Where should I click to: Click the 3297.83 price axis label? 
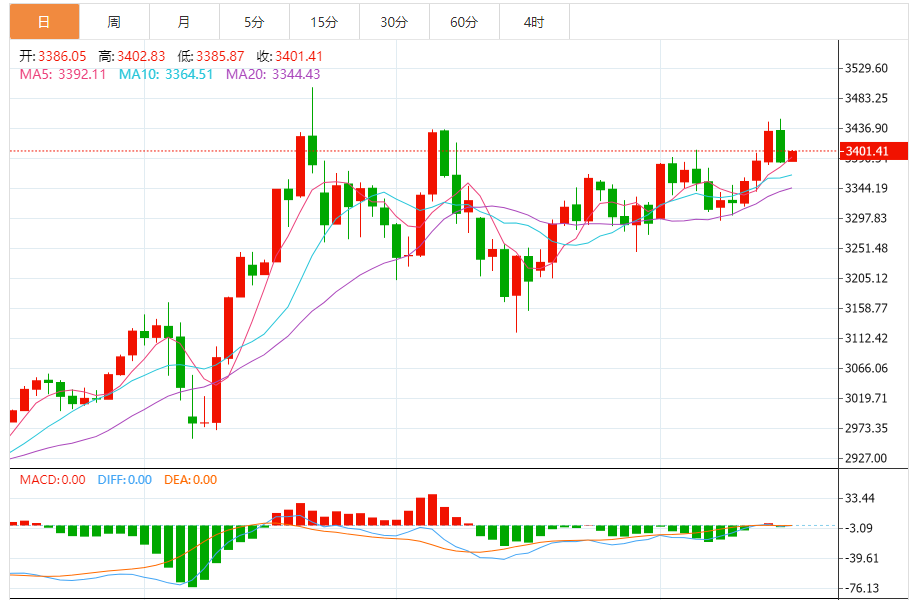point(867,218)
